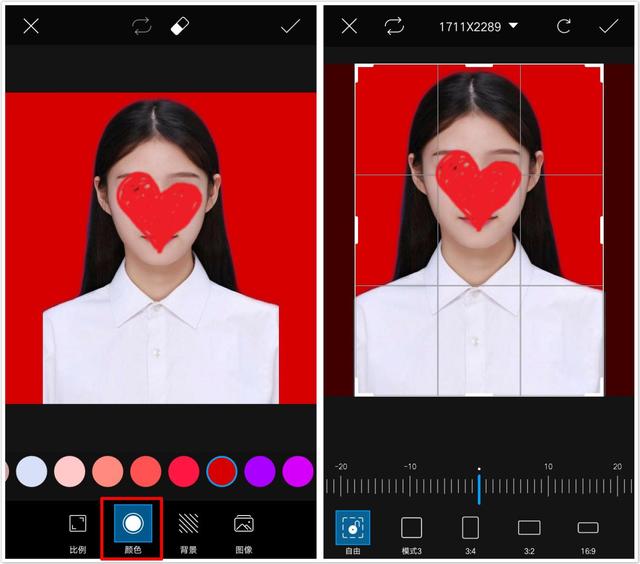Select the 自由 free crop mode
The image size is (640, 564).
pyautogui.click(x=353, y=533)
